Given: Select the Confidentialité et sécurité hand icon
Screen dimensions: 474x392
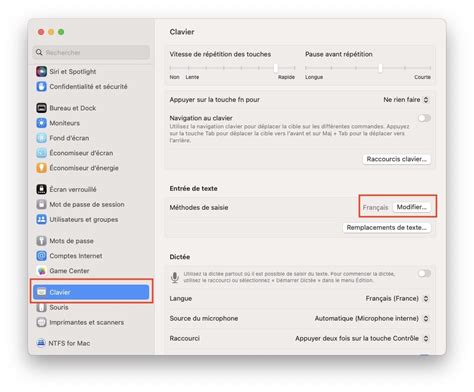Looking at the screenshot, I should [x=41, y=86].
